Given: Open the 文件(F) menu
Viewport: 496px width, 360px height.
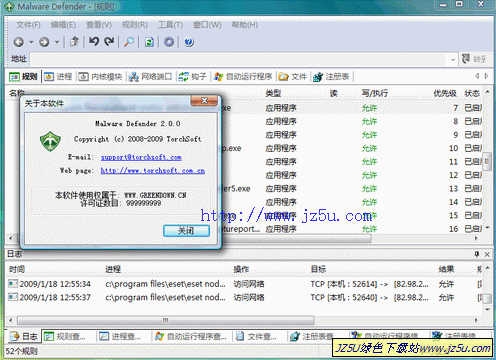Looking at the screenshot, I should pos(28,25).
